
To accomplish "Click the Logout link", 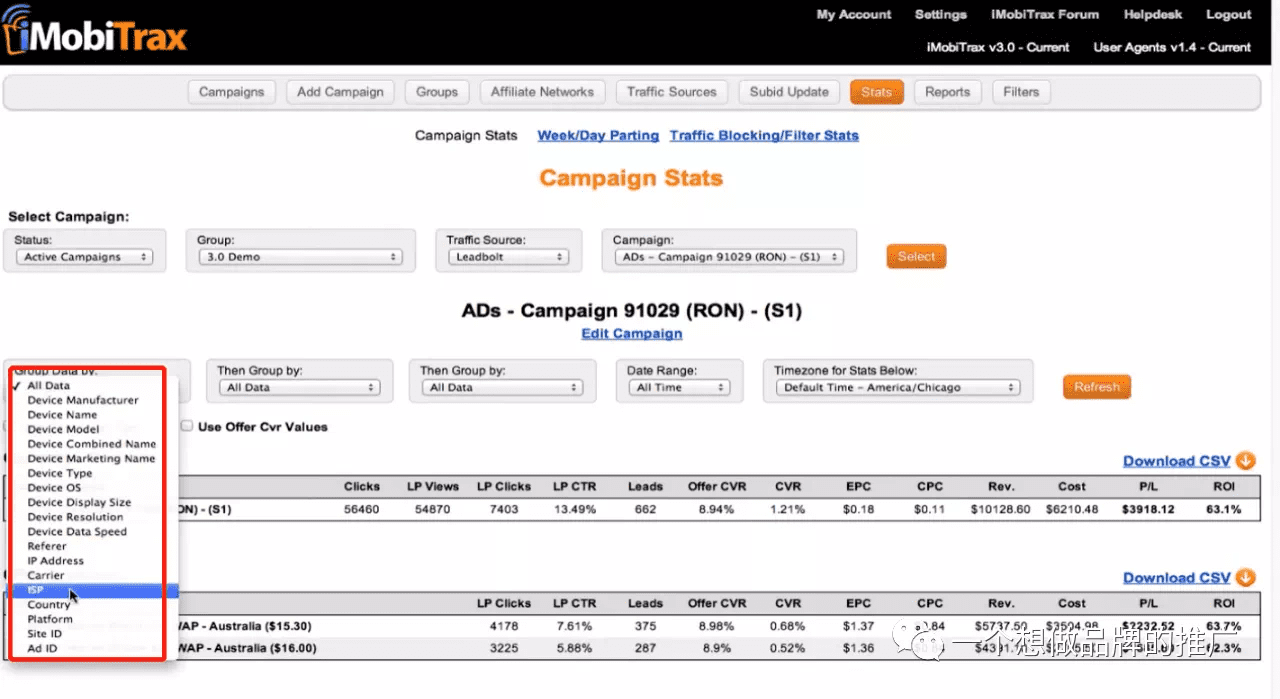I will [1229, 15].
